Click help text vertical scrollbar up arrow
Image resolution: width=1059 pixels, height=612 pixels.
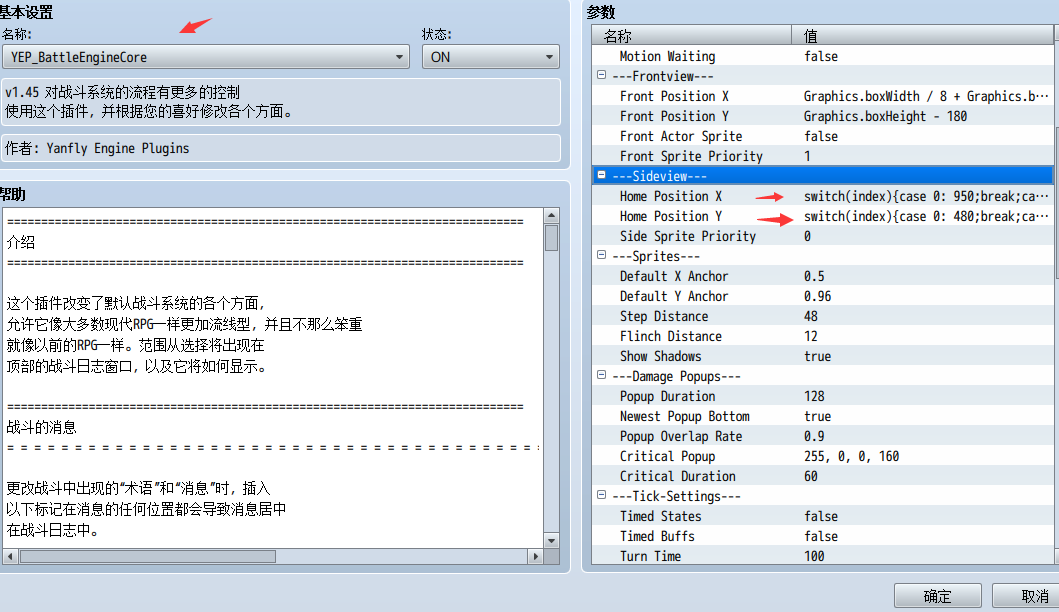click(x=552, y=216)
